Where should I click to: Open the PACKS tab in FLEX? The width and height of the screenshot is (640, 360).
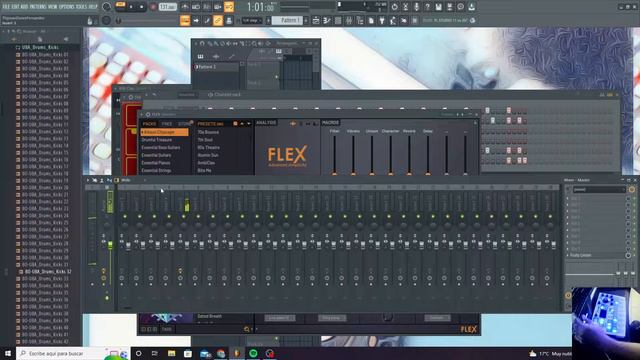[149, 124]
